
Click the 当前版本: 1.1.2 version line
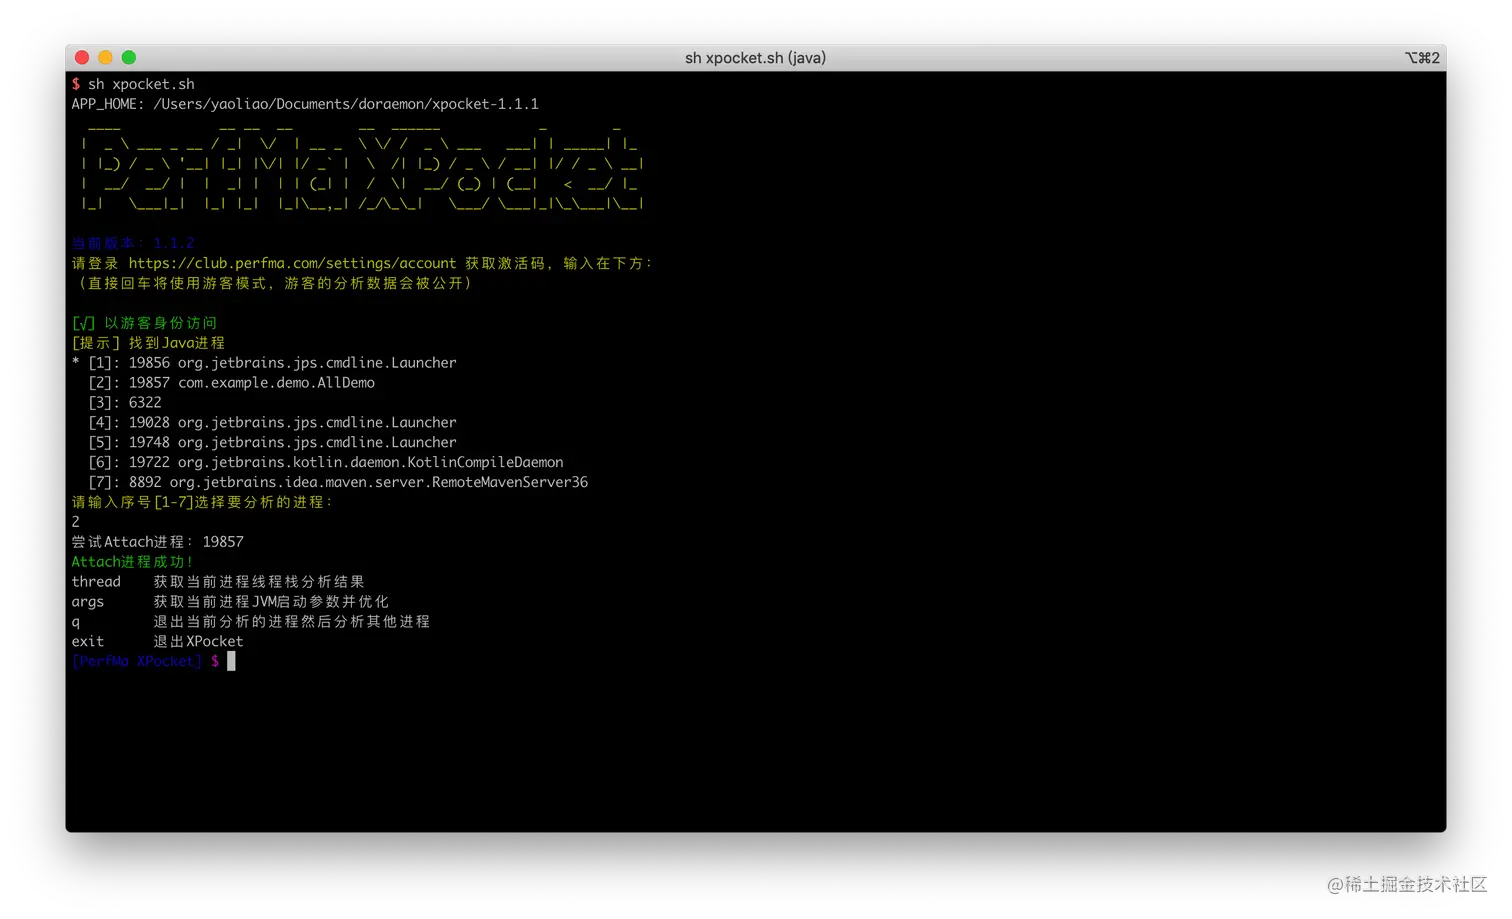133,243
